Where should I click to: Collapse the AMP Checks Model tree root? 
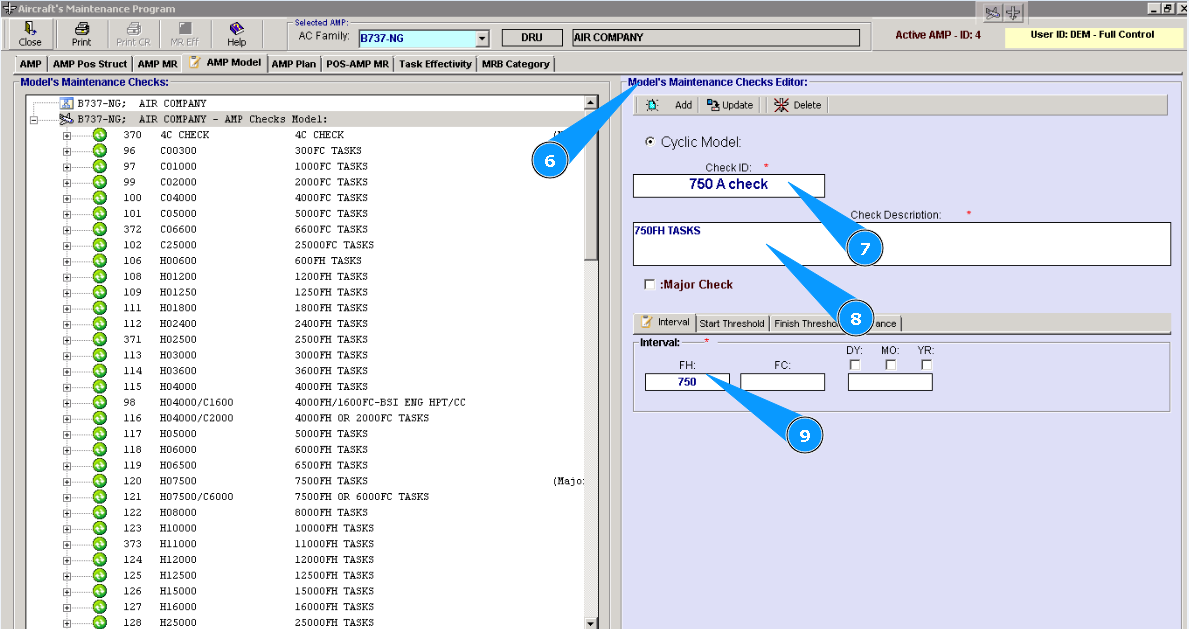(34, 119)
